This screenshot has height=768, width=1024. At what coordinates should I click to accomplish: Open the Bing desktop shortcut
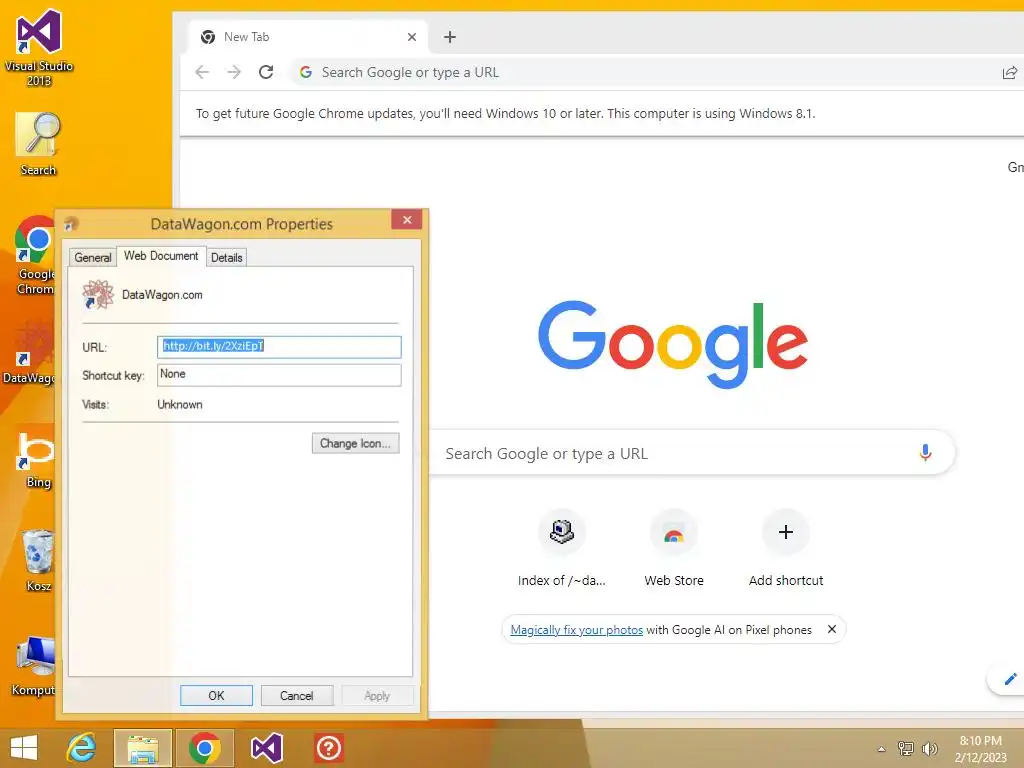(x=35, y=460)
